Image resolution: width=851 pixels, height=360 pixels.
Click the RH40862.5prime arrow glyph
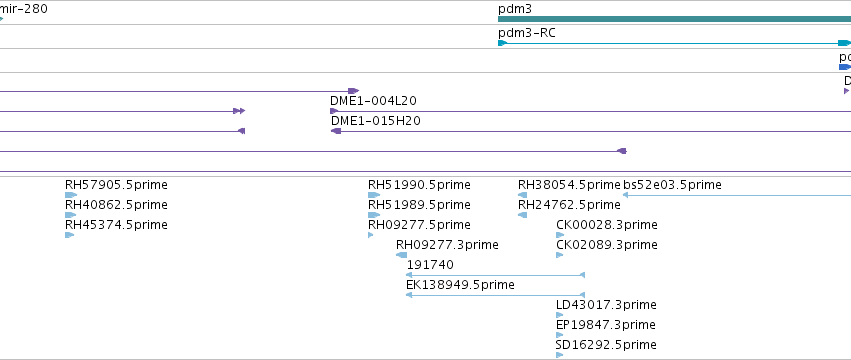[x=70, y=215]
